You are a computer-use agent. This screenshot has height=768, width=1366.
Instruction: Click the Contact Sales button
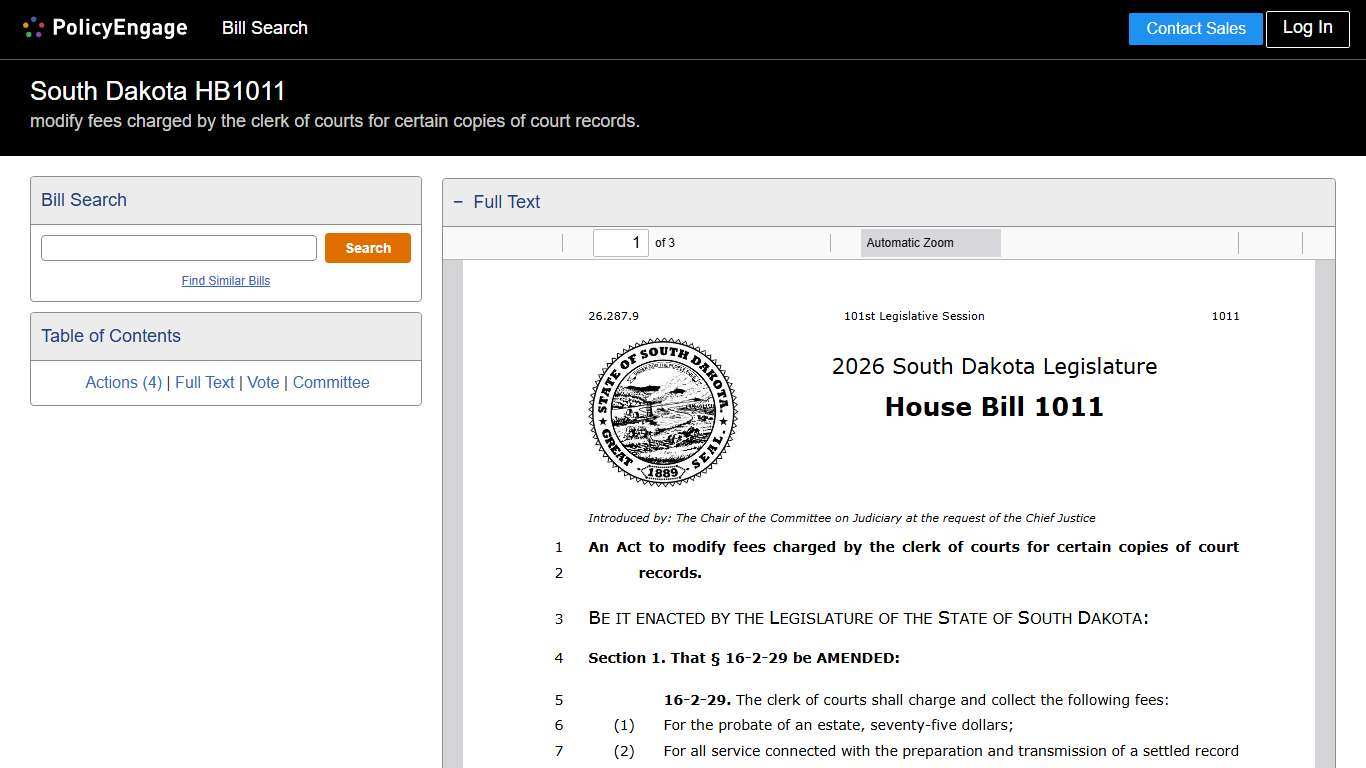(x=1195, y=28)
